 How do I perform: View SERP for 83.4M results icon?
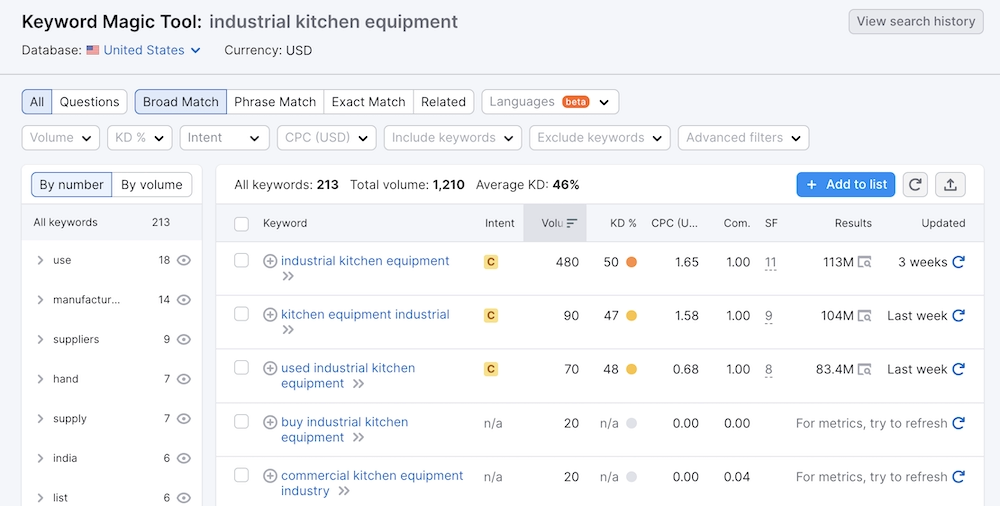click(865, 369)
